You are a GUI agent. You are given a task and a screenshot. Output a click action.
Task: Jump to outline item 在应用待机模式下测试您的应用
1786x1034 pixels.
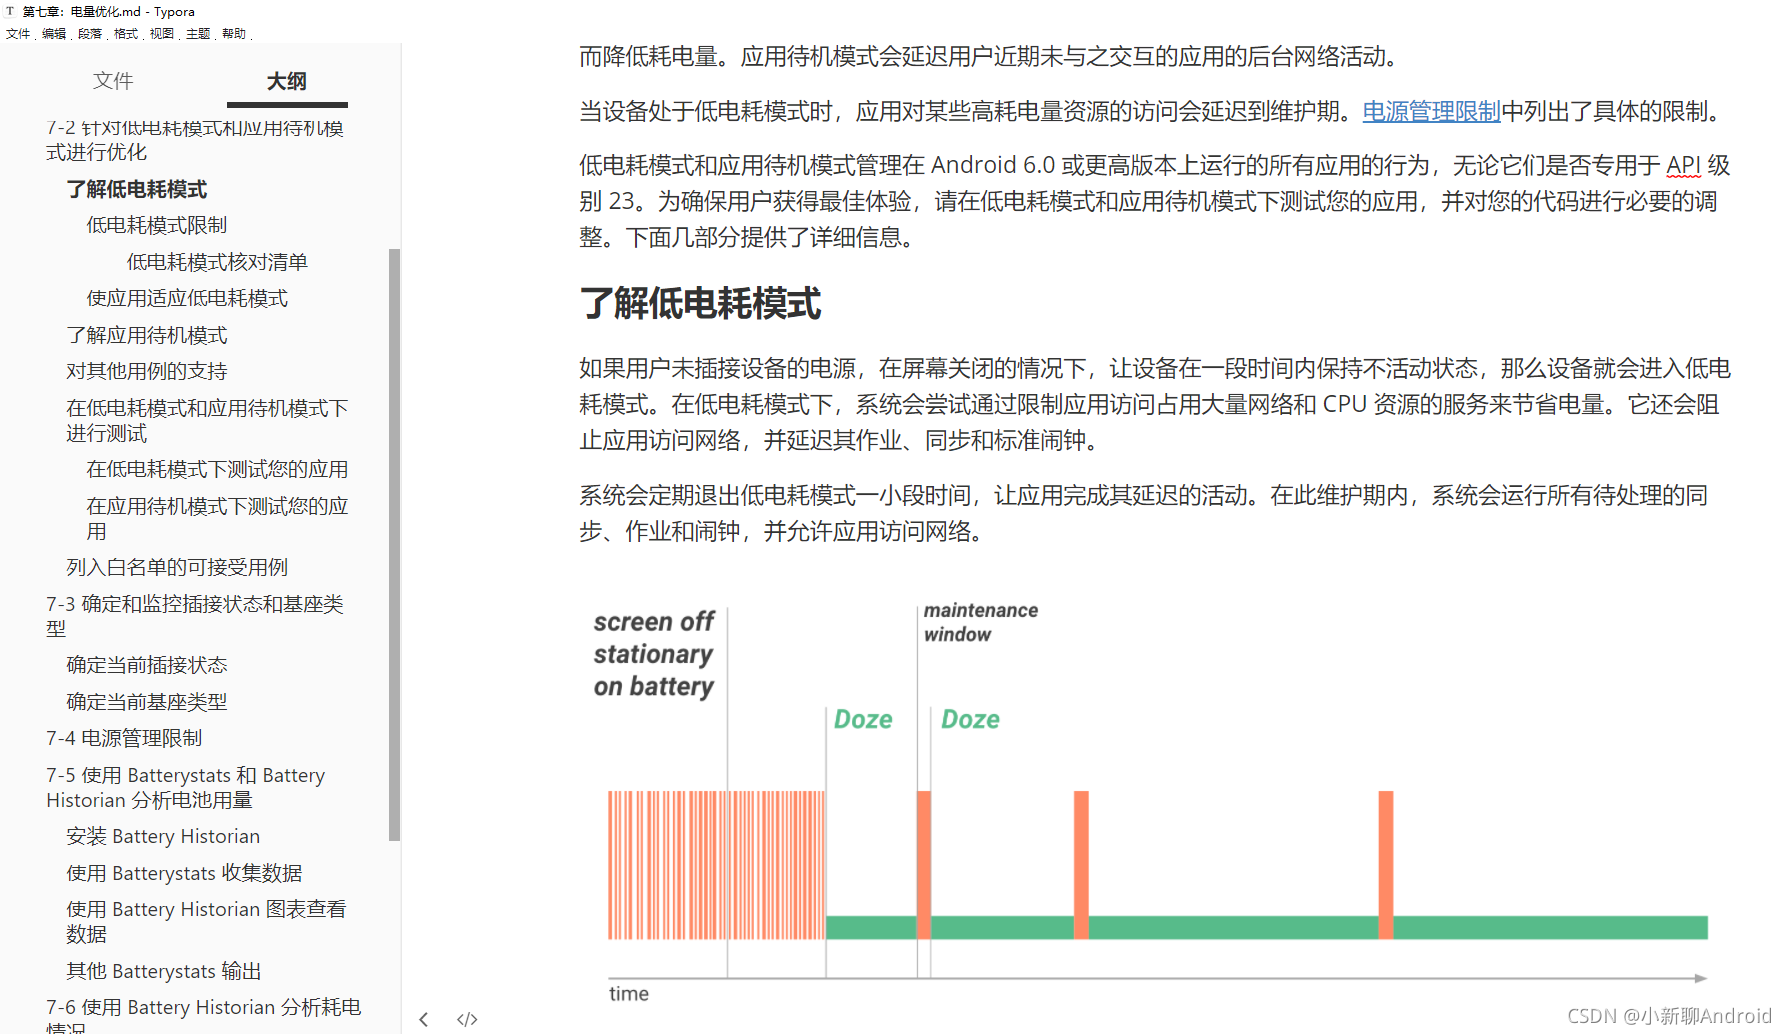coord(217,518)
